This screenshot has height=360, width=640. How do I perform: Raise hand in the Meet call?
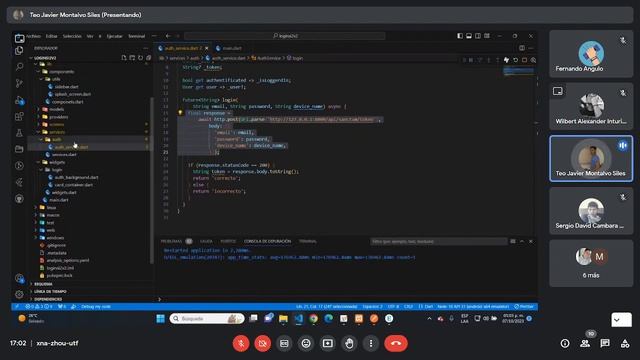point(349,344)
